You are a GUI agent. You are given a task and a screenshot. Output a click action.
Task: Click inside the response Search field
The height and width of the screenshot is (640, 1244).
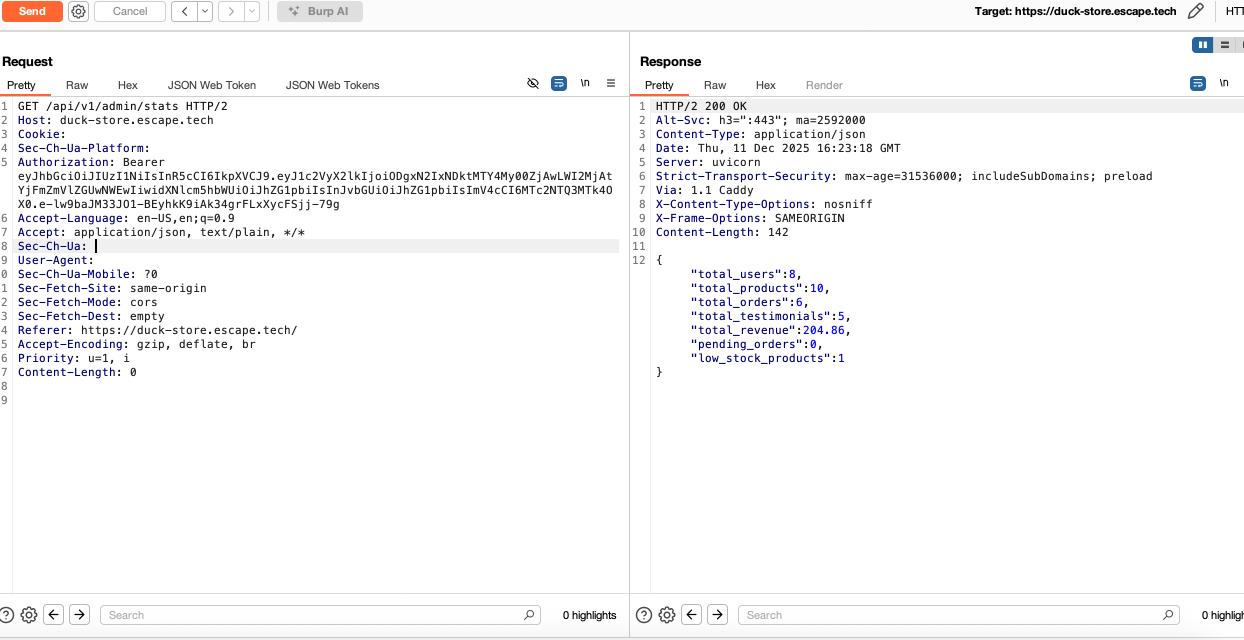click(x=950, y=615)
